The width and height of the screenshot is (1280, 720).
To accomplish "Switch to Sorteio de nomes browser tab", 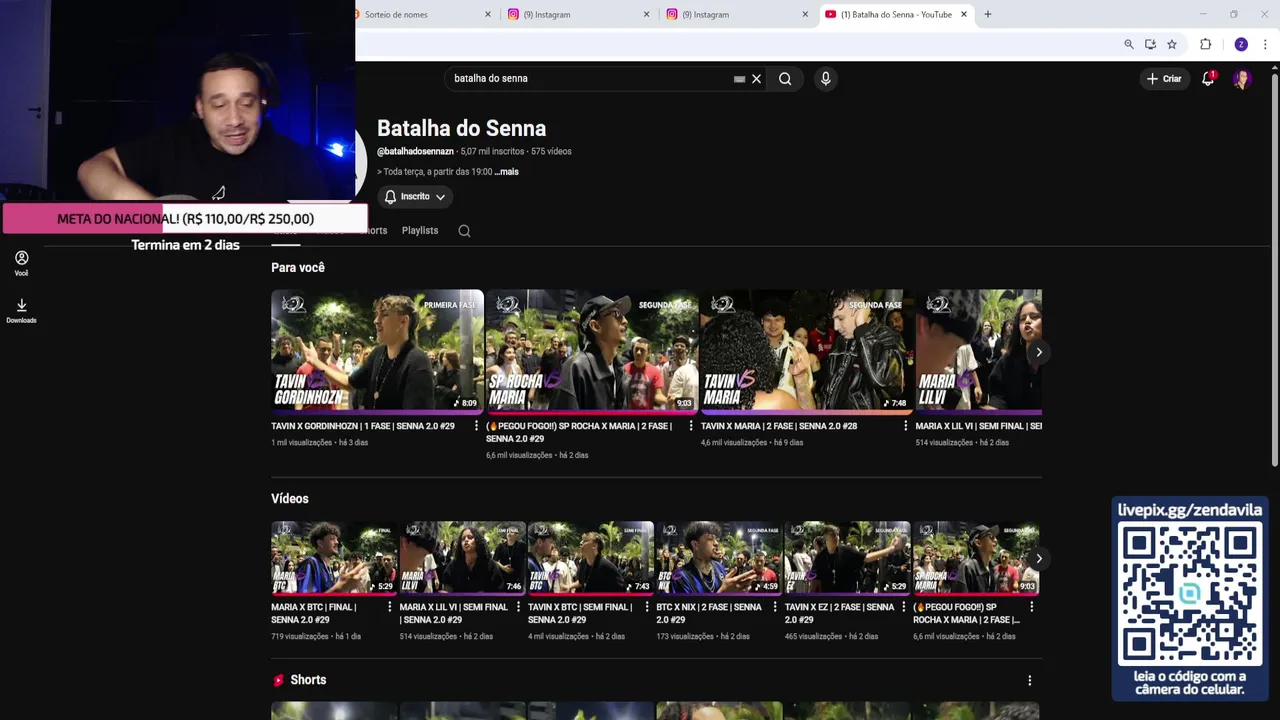I will (422, 14).
